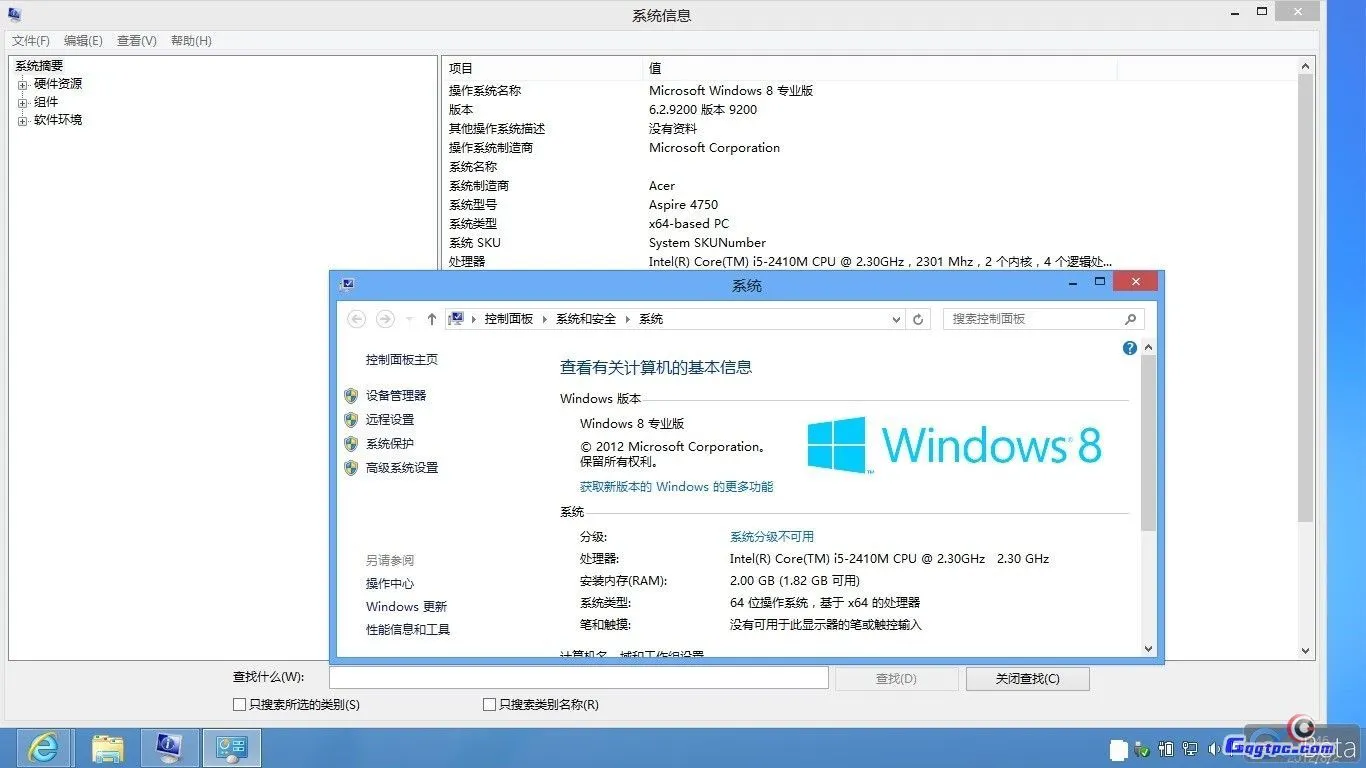
Task: Click inside the 查找什么(W) search field
Action: 578,678
